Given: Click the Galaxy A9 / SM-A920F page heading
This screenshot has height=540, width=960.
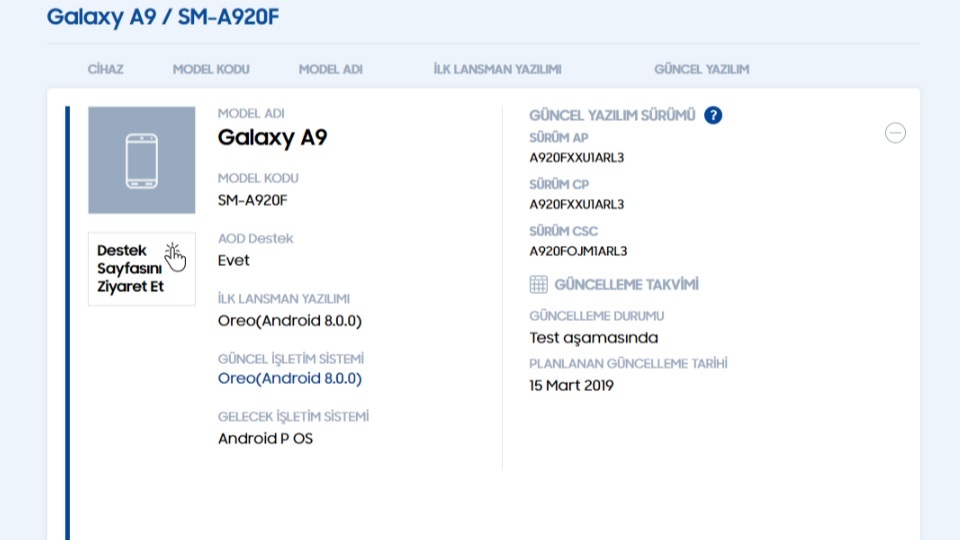Looking at the screenshot, I should point(163,17).
